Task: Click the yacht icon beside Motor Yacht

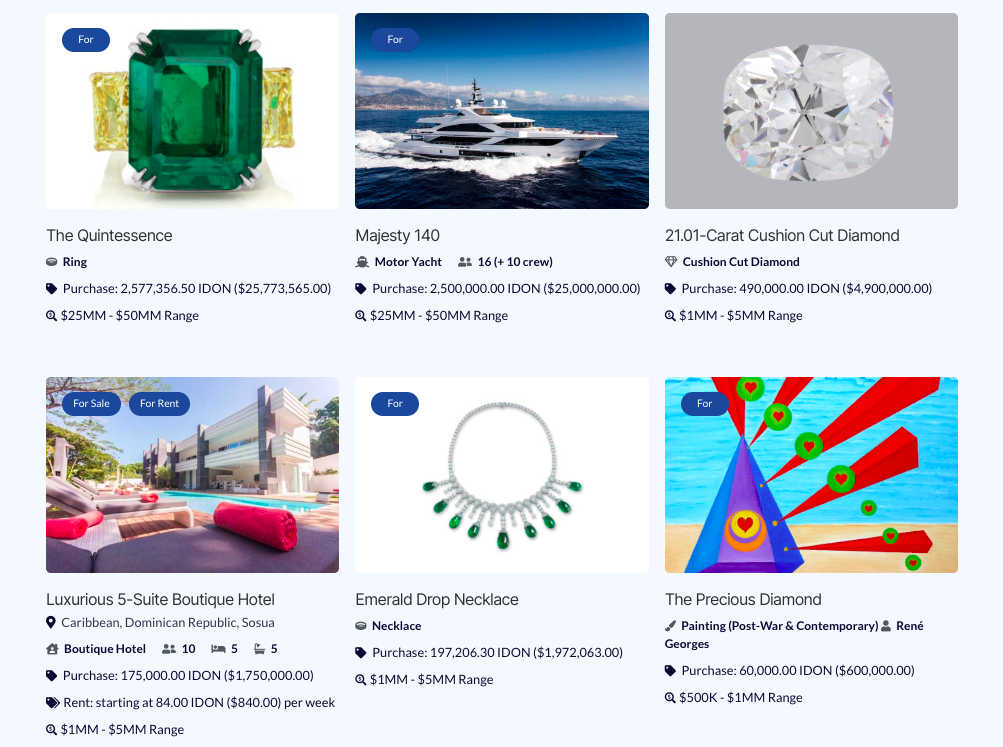Action: pyautogui.click(x=362, y=262)
